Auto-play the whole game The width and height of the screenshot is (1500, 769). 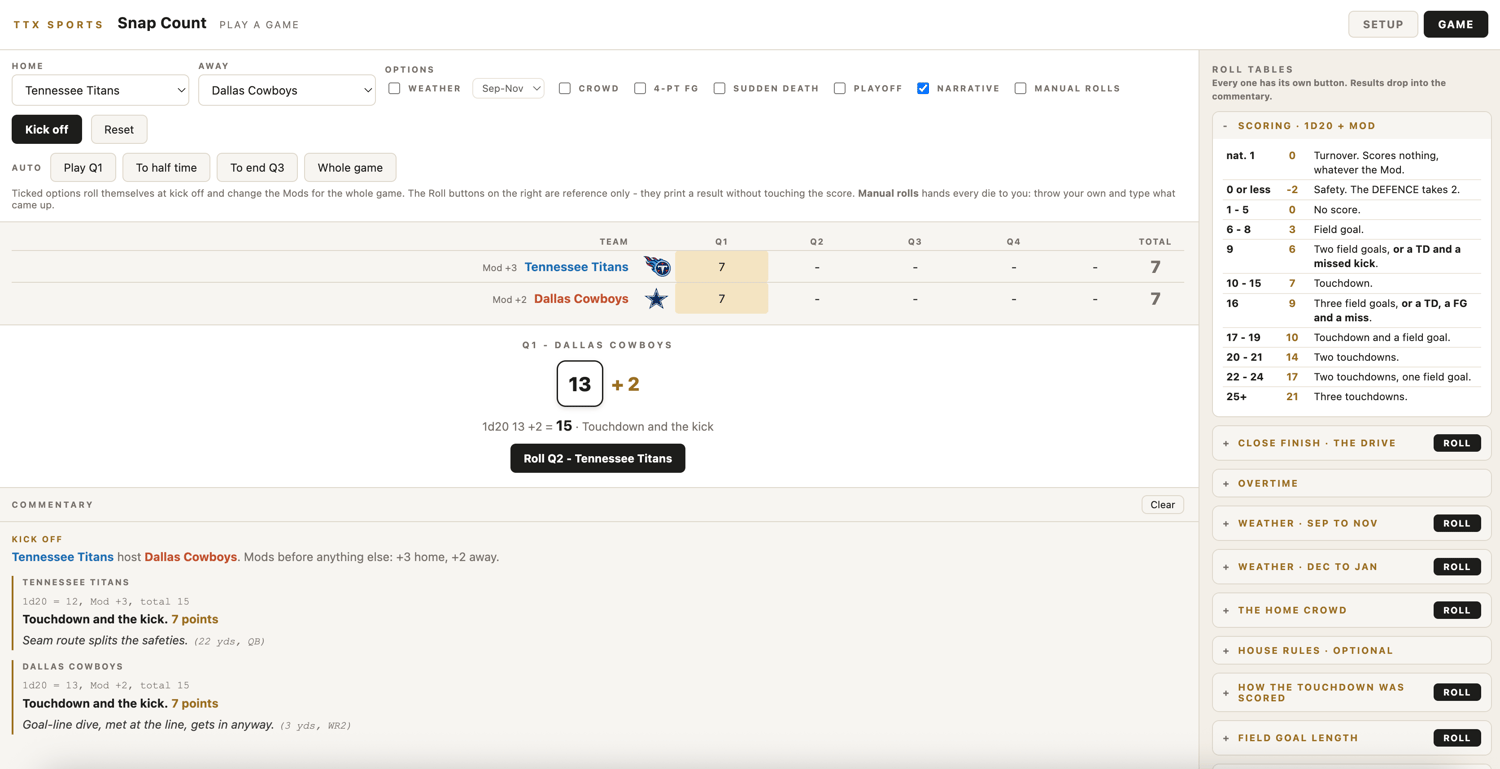pyautogui.click(x=350, y=167)
